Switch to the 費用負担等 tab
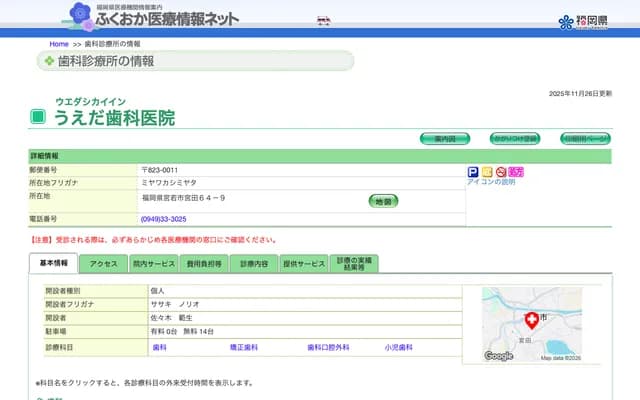This screenshot has width=640, height=400. tap(203, 264)
